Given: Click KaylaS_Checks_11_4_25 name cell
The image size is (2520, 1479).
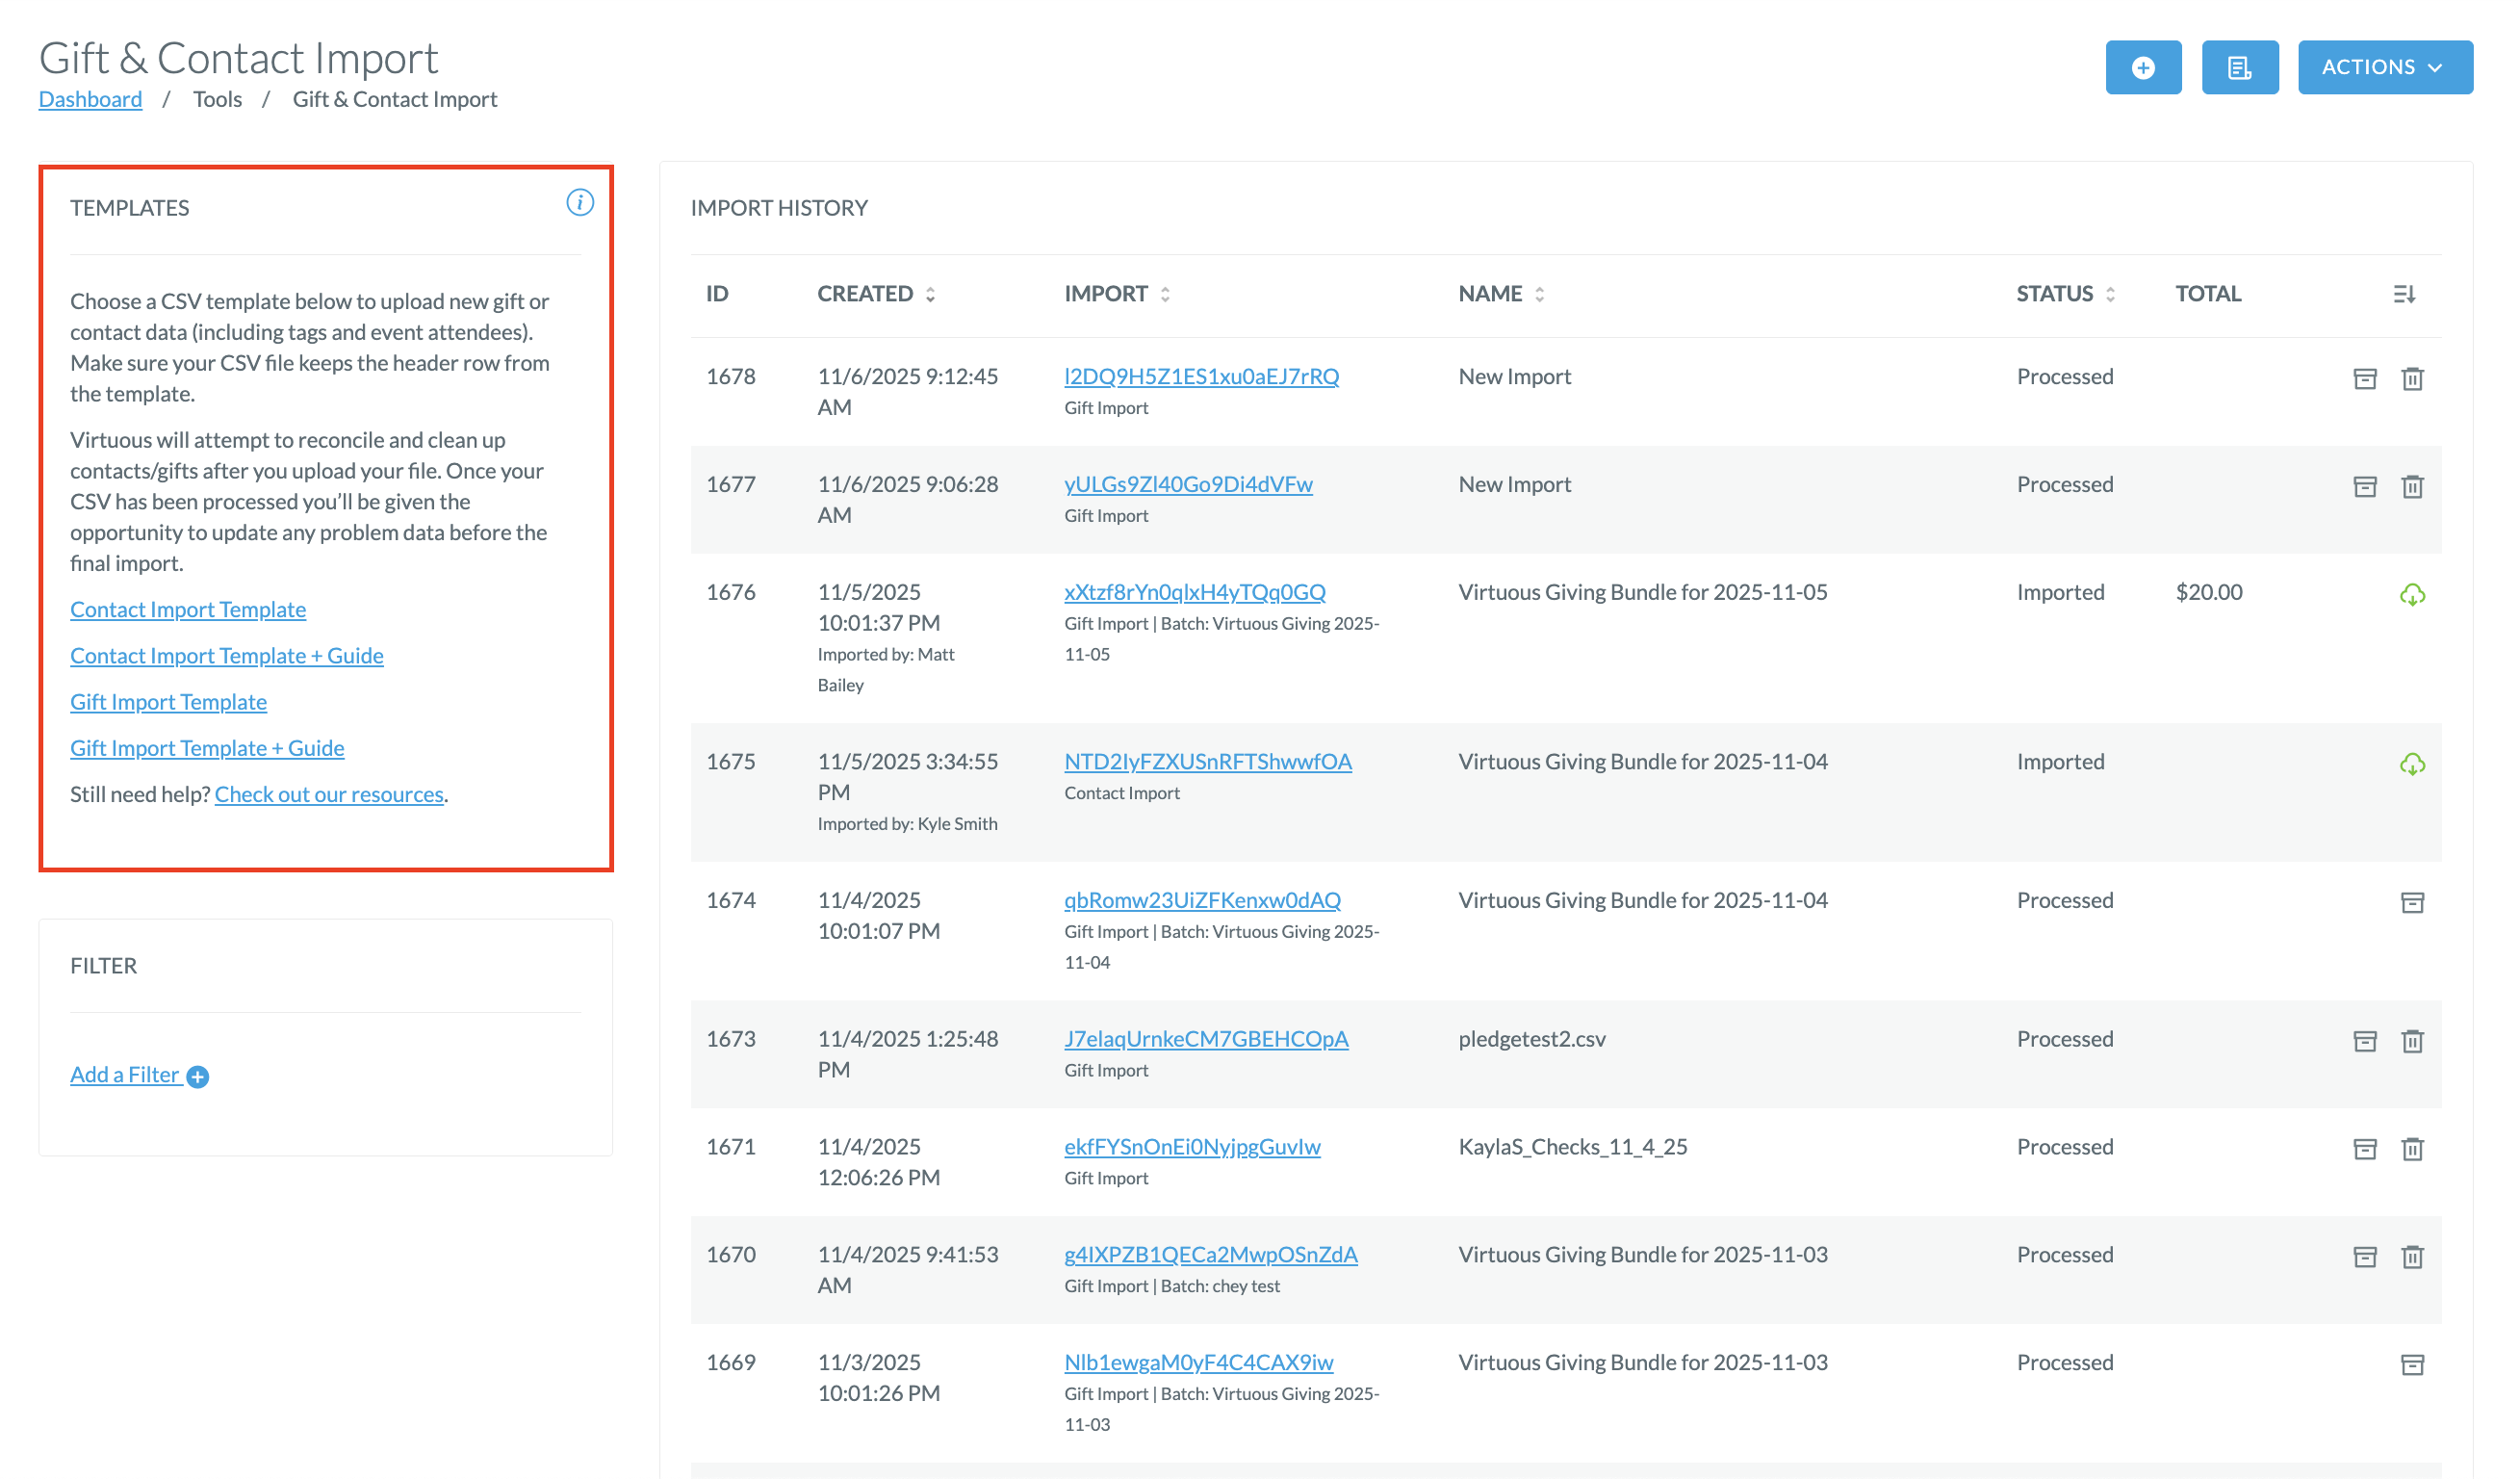Looking at the screenshot, I should pos(1572,1146).
